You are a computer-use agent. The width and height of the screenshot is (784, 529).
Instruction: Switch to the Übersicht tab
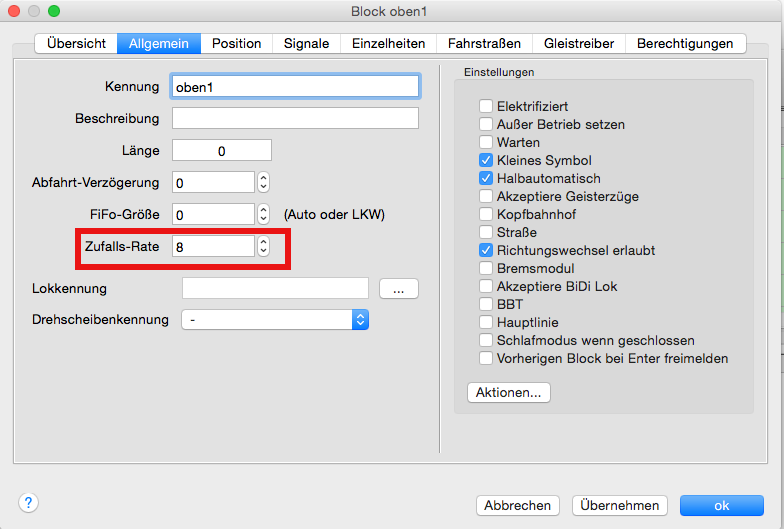[x=76, y=43]
